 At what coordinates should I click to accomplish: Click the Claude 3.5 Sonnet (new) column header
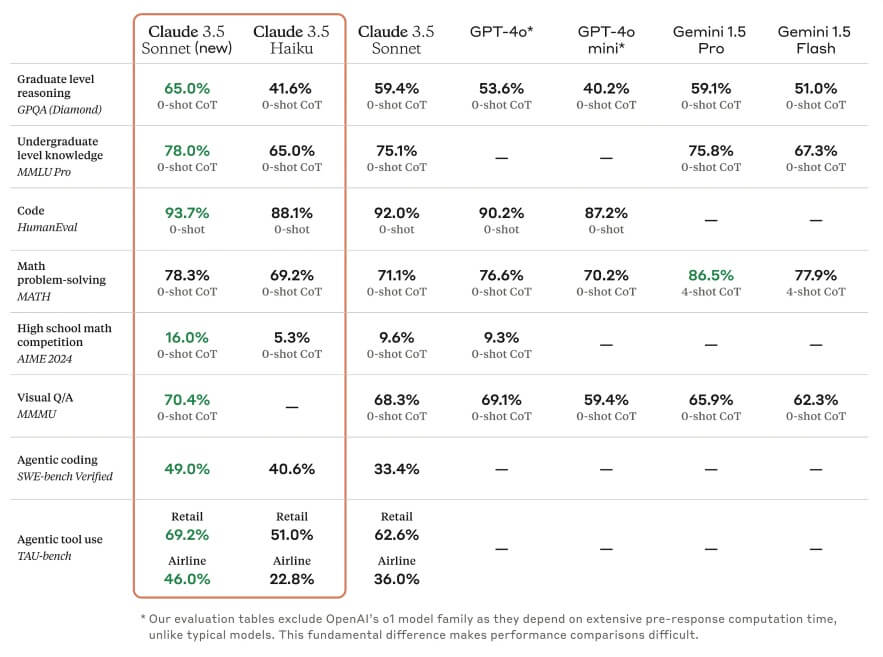pyautogui.click(x=187, y=39)
